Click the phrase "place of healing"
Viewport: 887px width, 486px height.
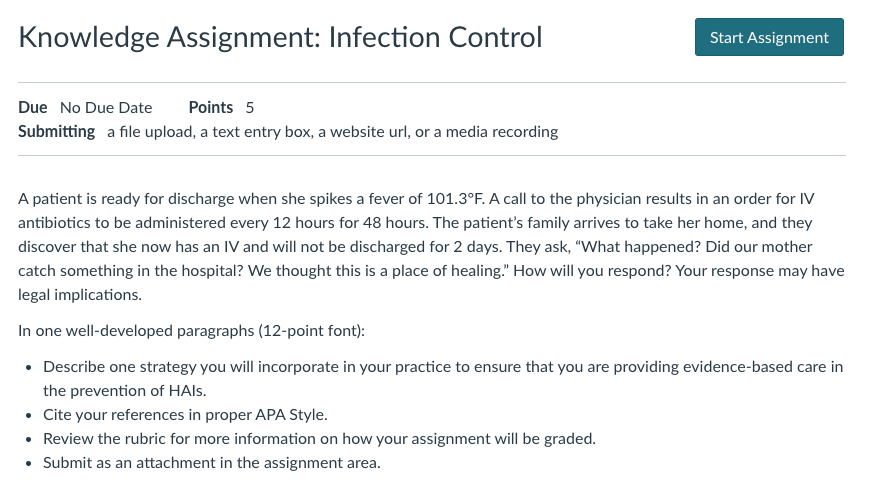[x=447, y=271]
